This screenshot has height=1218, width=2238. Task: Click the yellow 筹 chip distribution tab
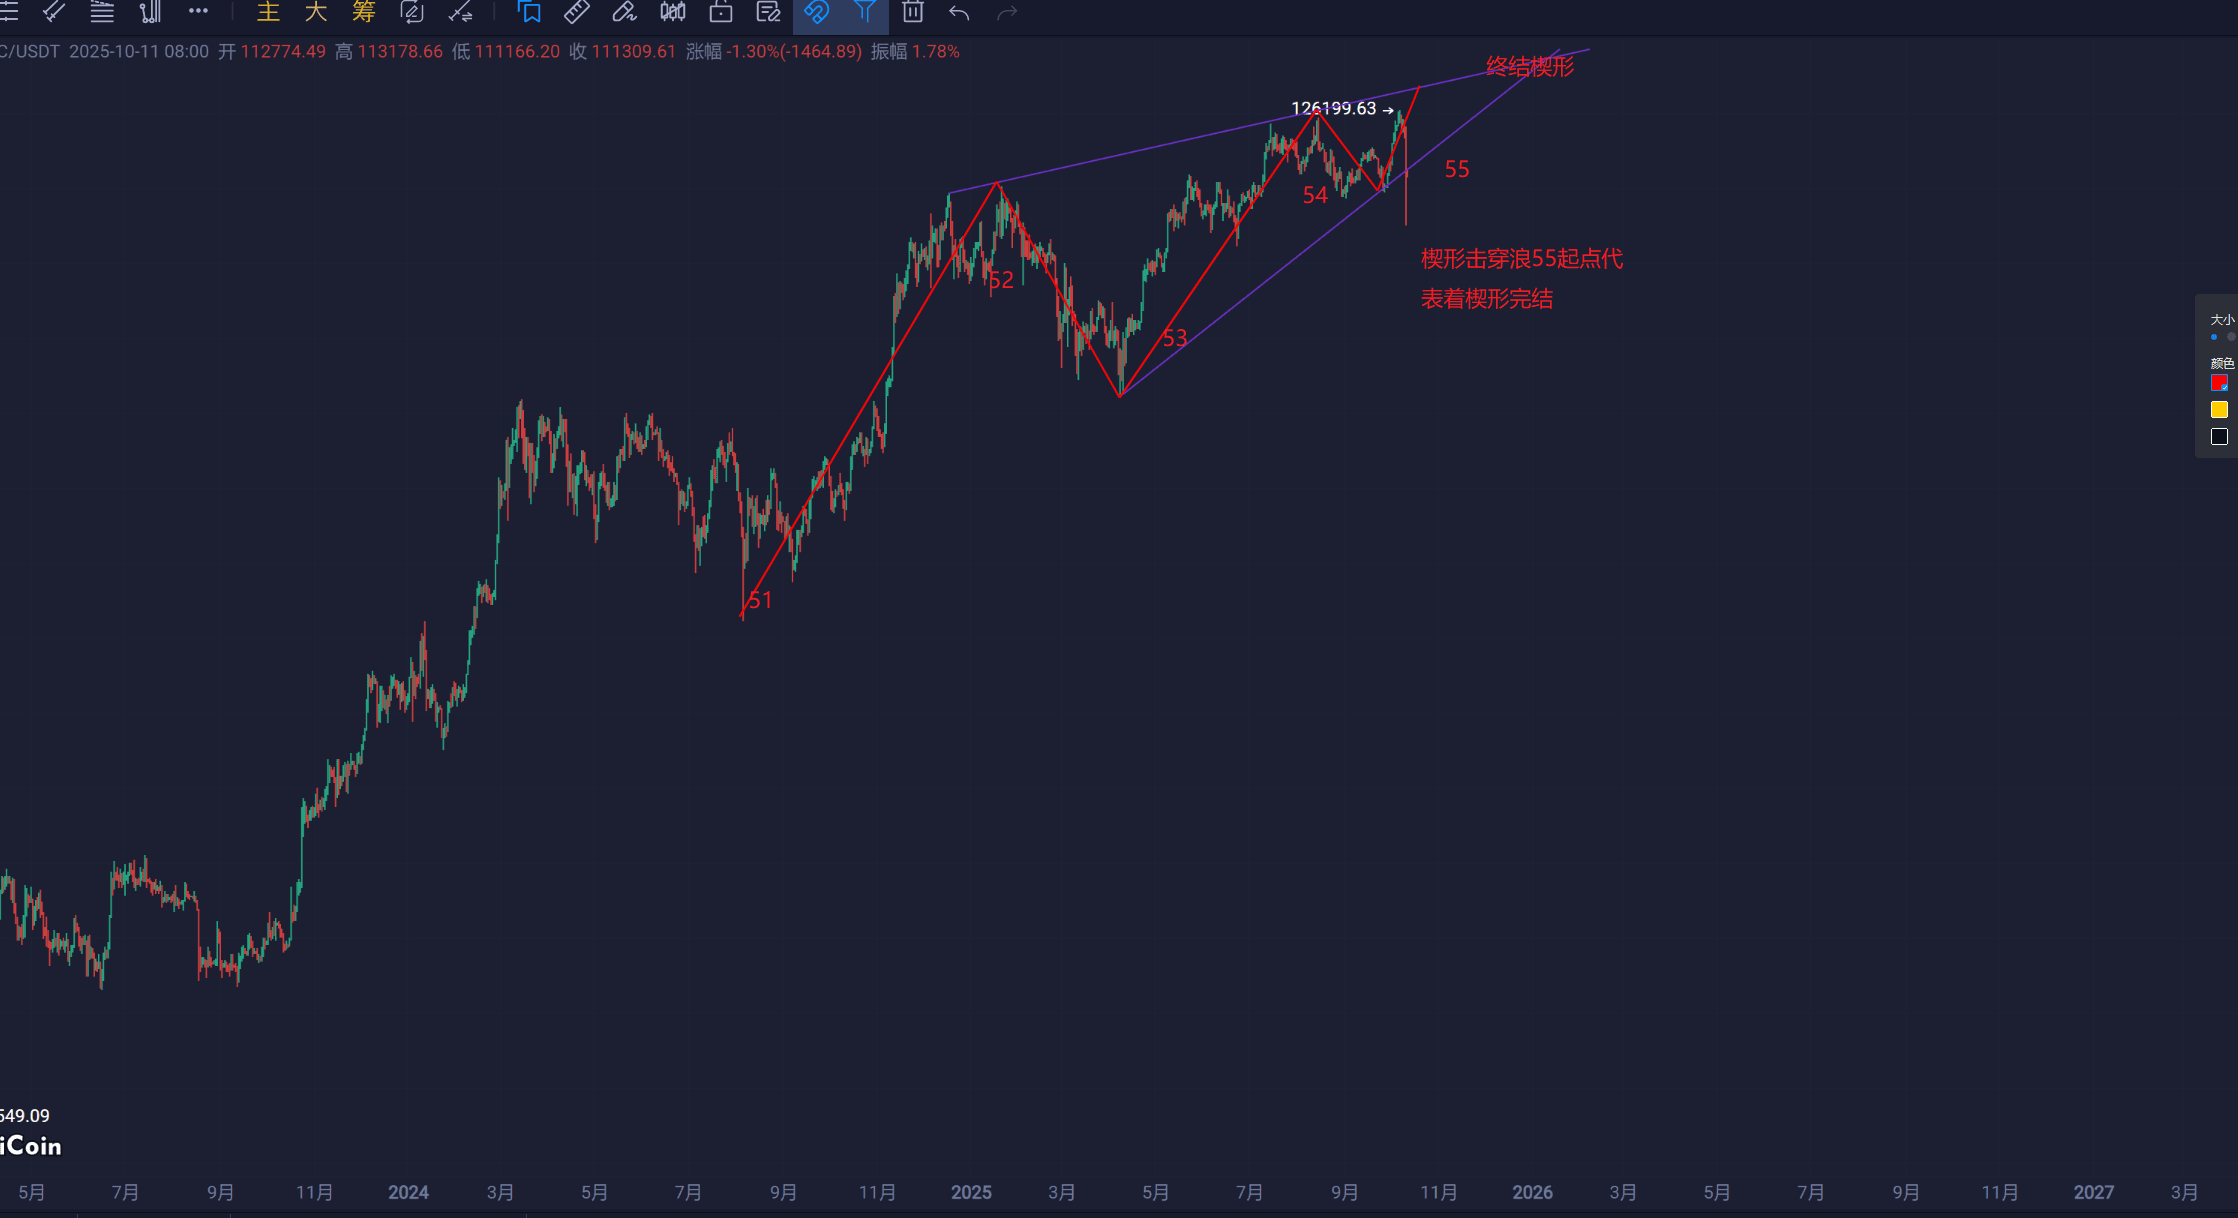tap(364, 12)
